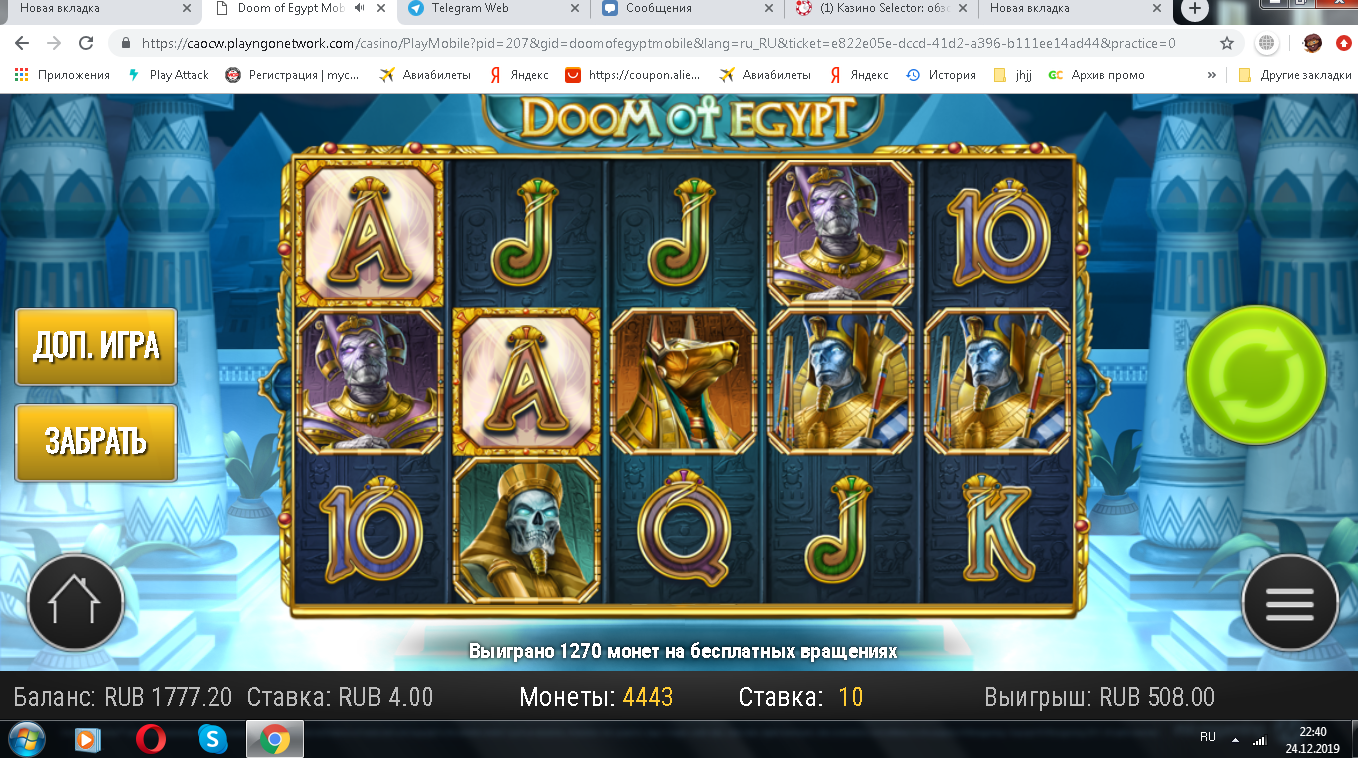Open the Windows Start menu orb
1358x758 pixels.
coord(26,739)
